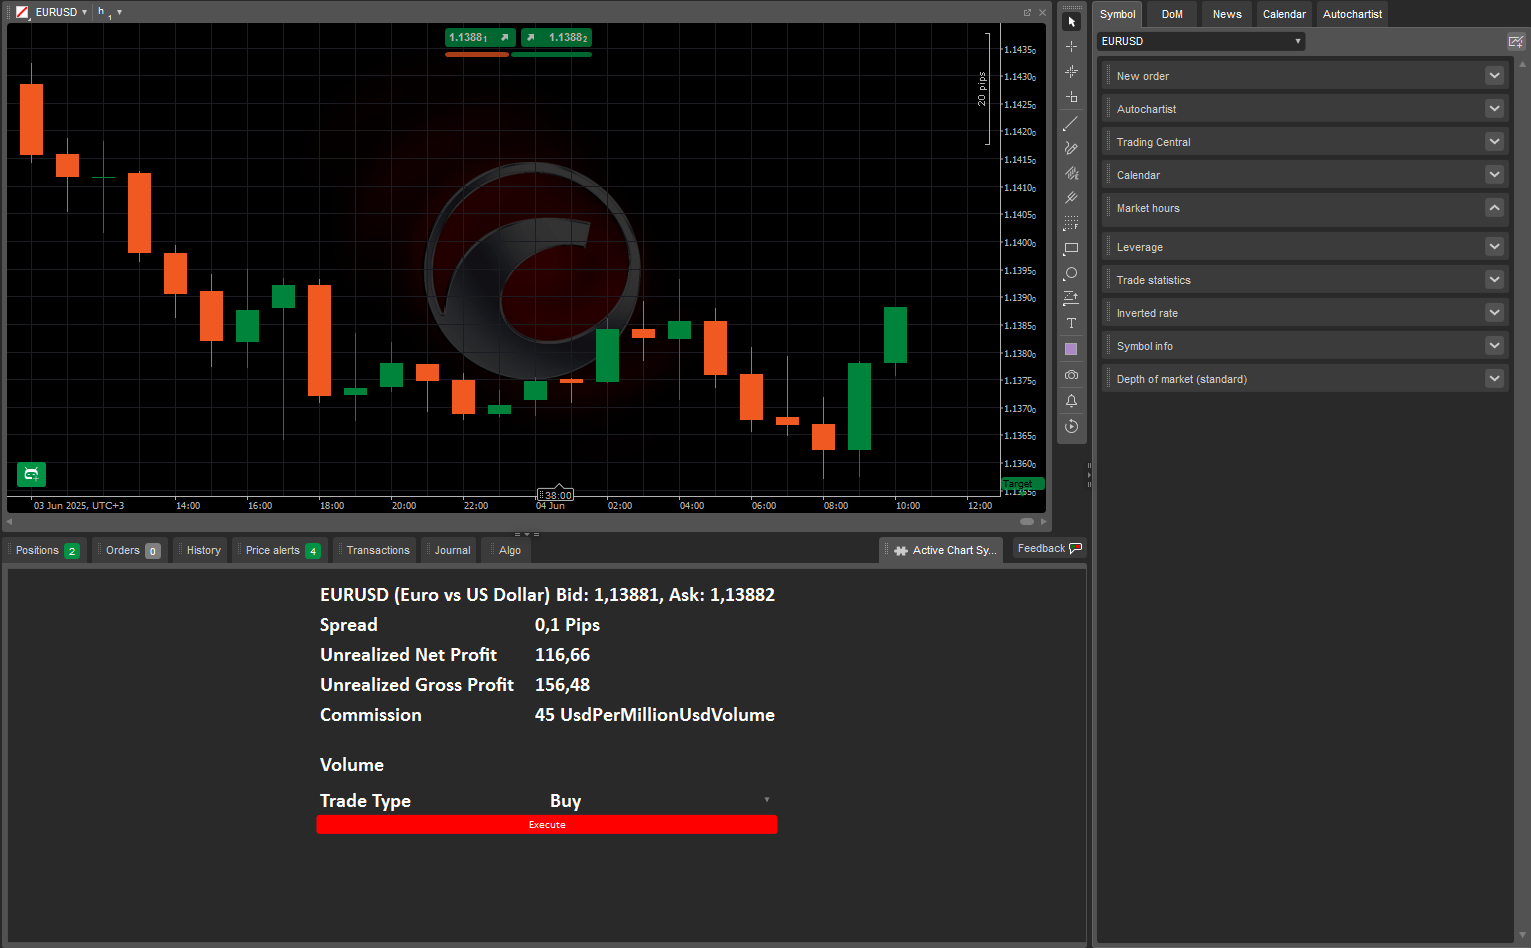The image size is (1531, 948).
Task: Expand Depth of market (standard) section
Action: pos(1494,379)
